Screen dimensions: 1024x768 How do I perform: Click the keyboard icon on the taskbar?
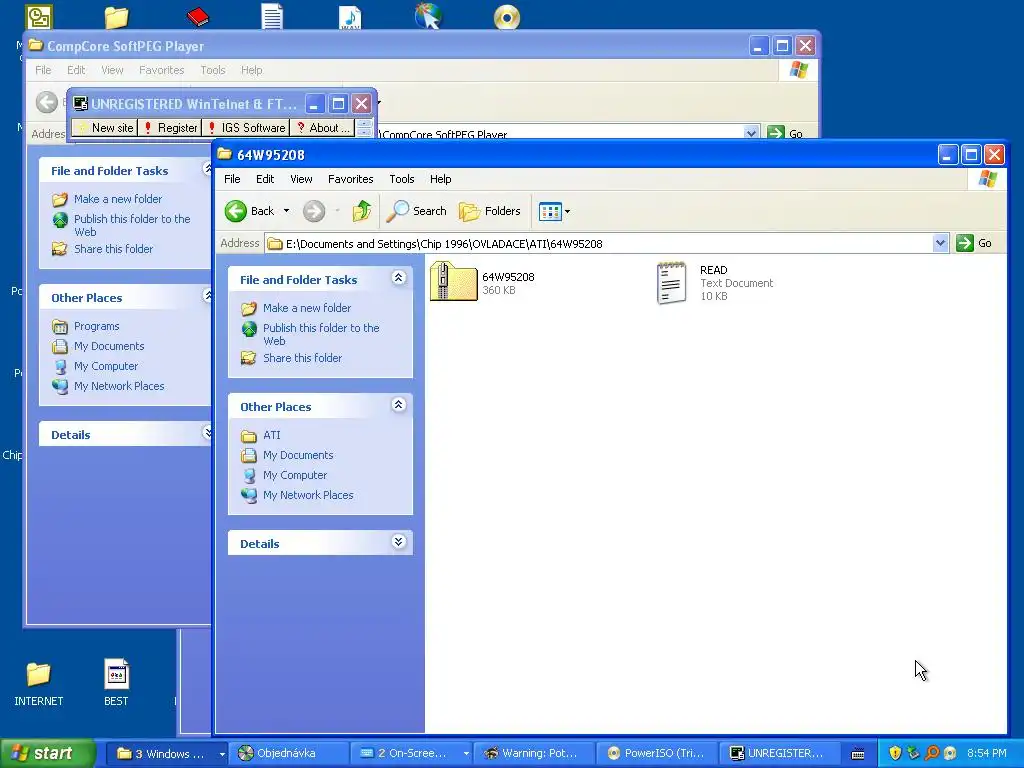click(858, 754)
